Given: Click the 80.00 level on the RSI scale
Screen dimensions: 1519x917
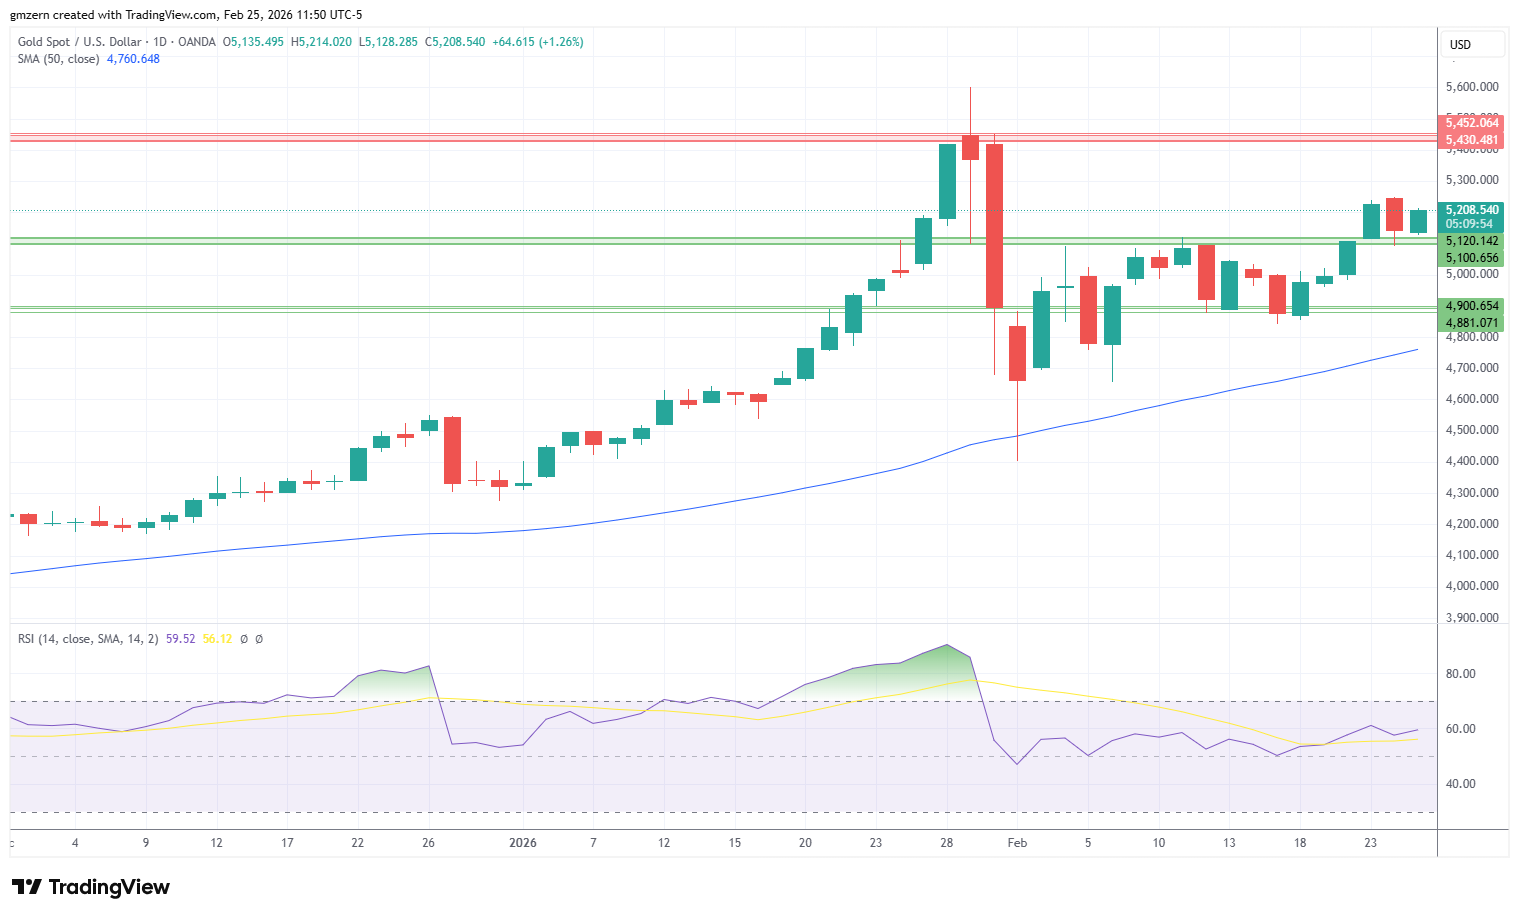Looking at the screenshot, I should coord(1460,674).
